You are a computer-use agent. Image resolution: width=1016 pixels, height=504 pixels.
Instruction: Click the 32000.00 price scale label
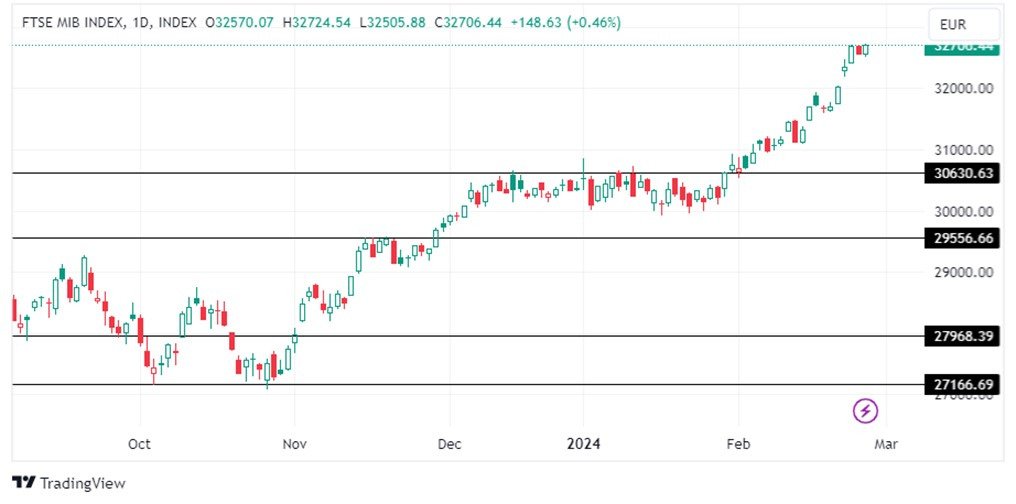tap(963, 88)
